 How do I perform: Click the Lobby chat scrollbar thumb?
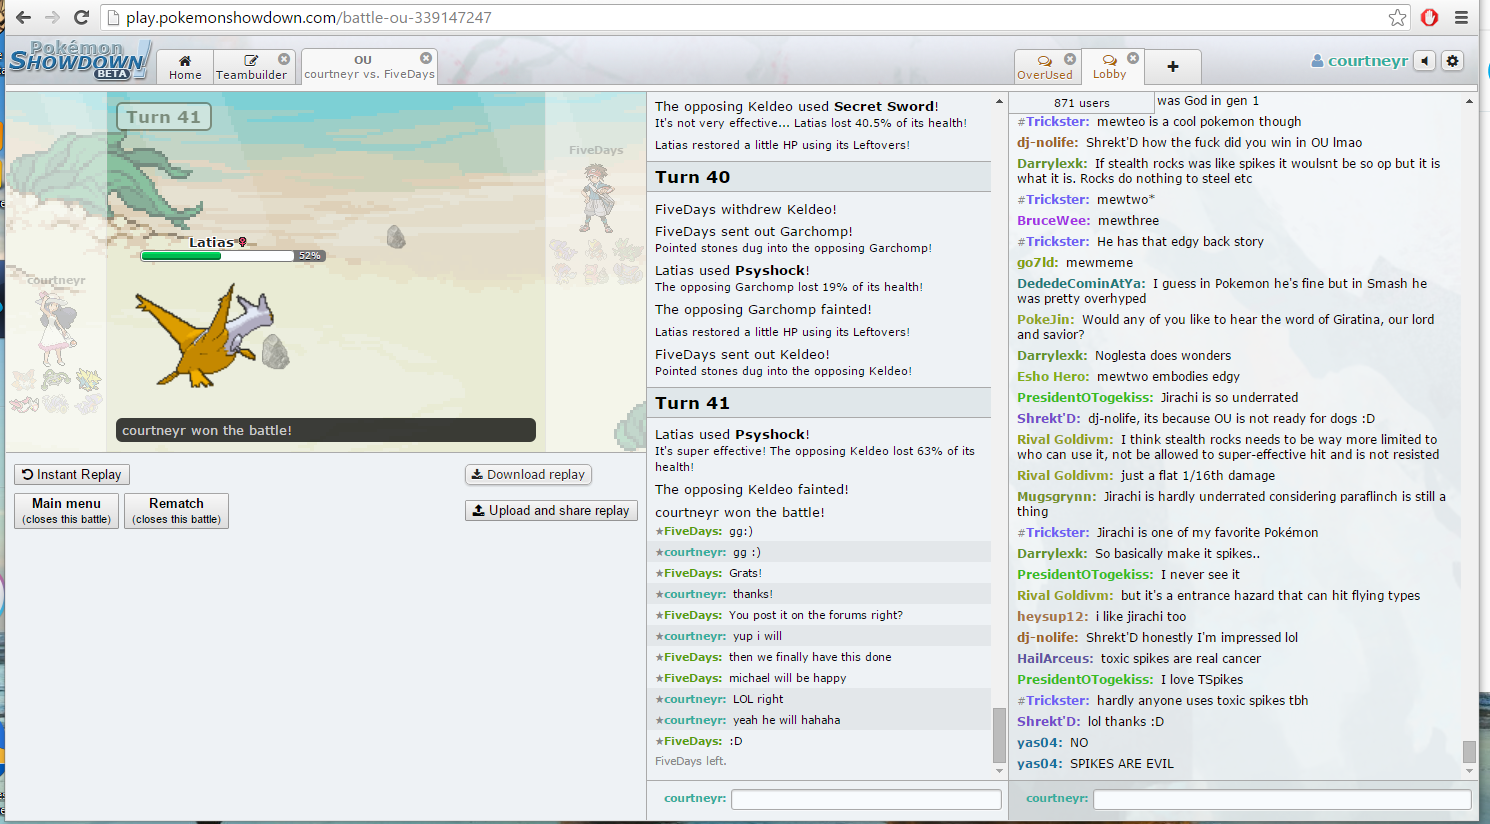[x=1469, y=751]
